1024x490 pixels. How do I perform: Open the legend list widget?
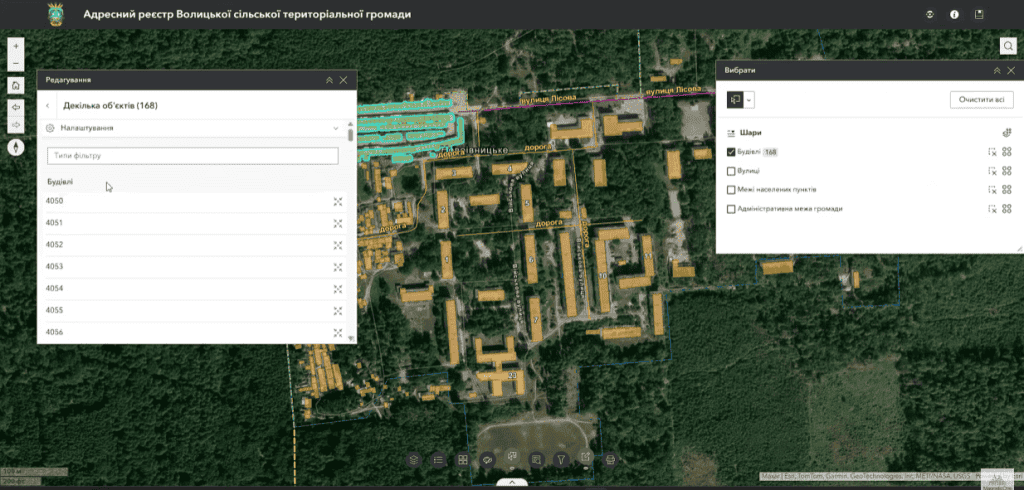[439, 460]
